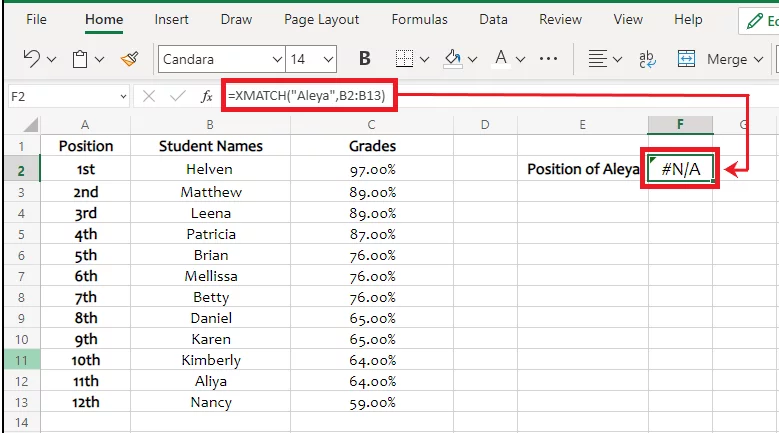Select the cell showing 12th
Viewport: 779px width, 433px height.
click(85, 402)
